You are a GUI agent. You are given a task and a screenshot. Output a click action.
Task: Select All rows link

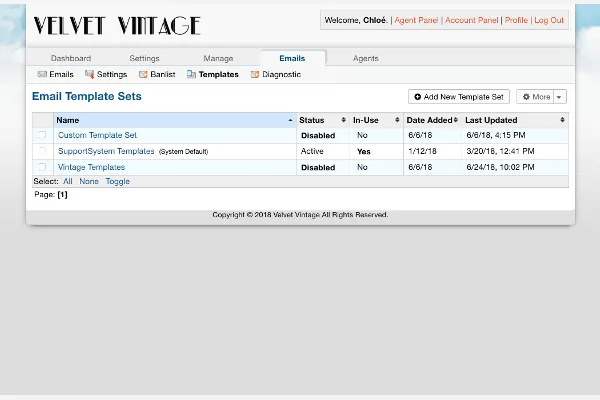(x=68, y=181)
